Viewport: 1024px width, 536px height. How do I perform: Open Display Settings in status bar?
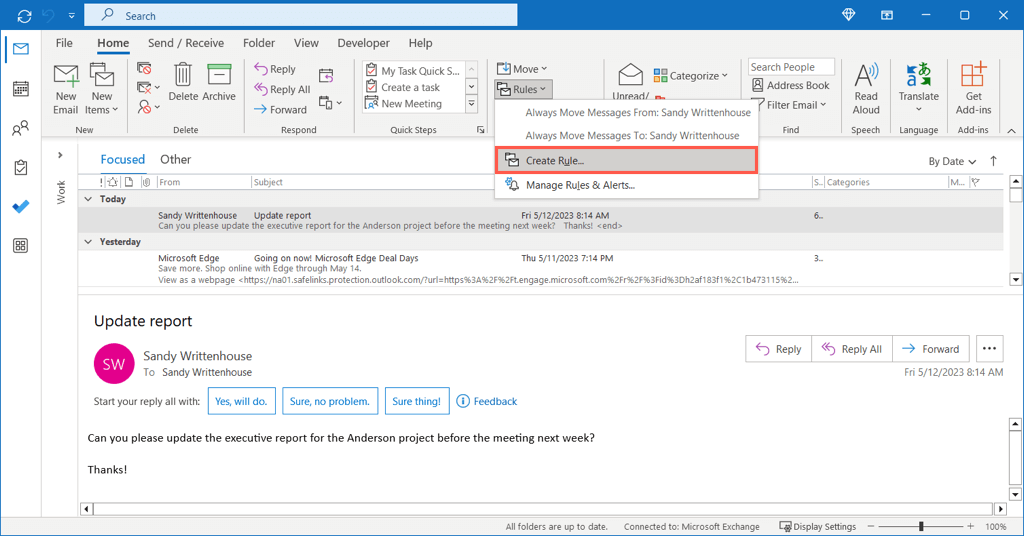coord(818,526)
